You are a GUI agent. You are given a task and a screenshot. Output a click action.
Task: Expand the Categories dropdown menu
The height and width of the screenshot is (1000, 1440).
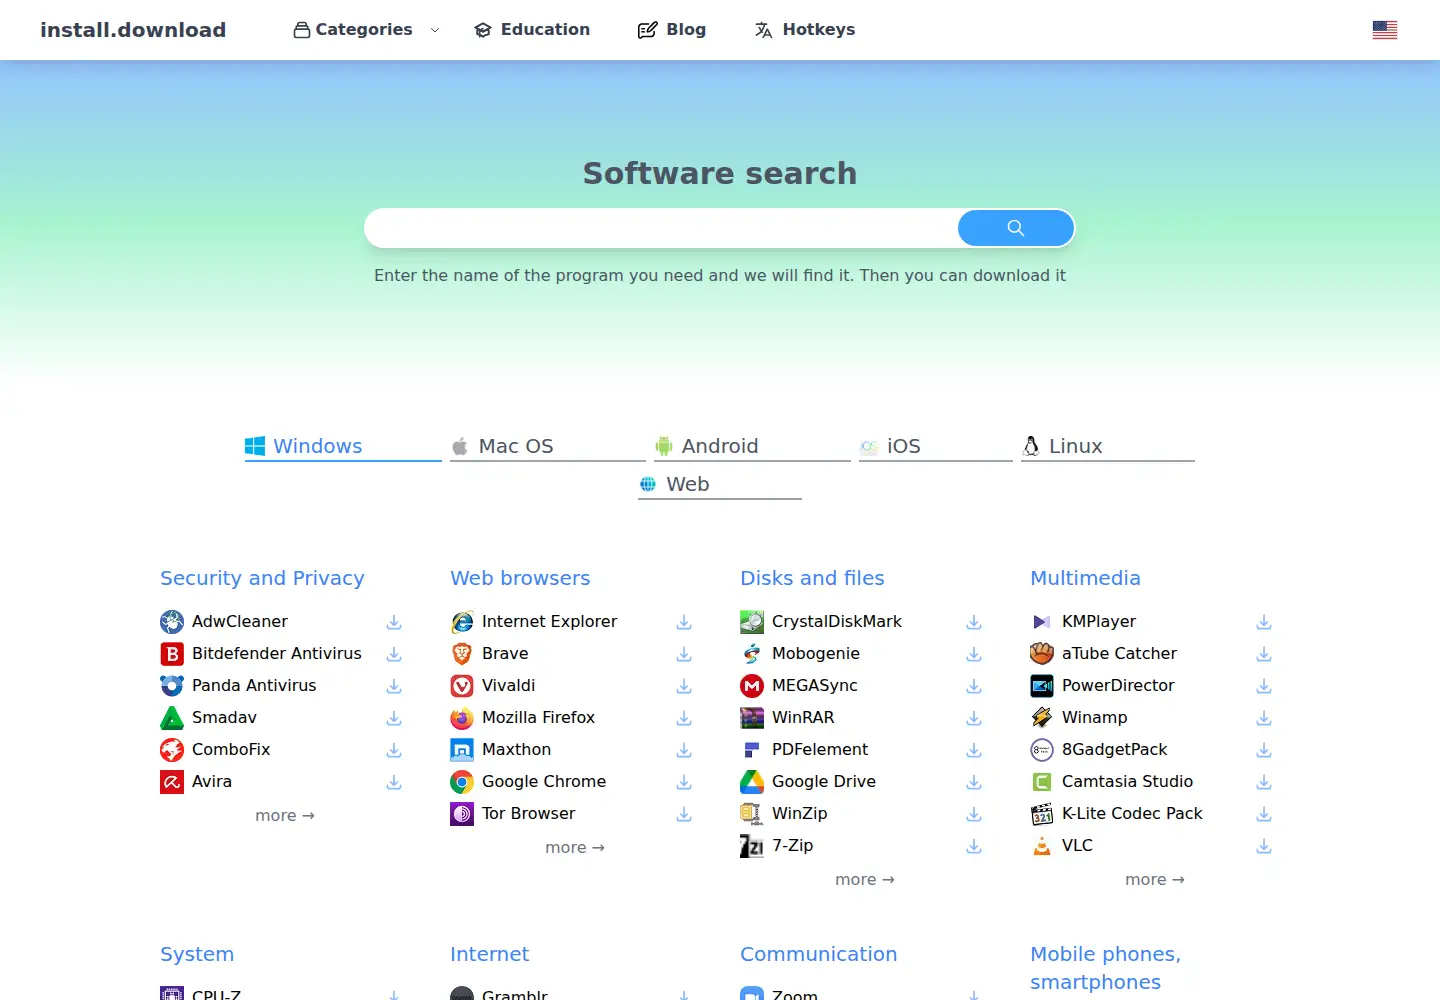click(366, 30)
